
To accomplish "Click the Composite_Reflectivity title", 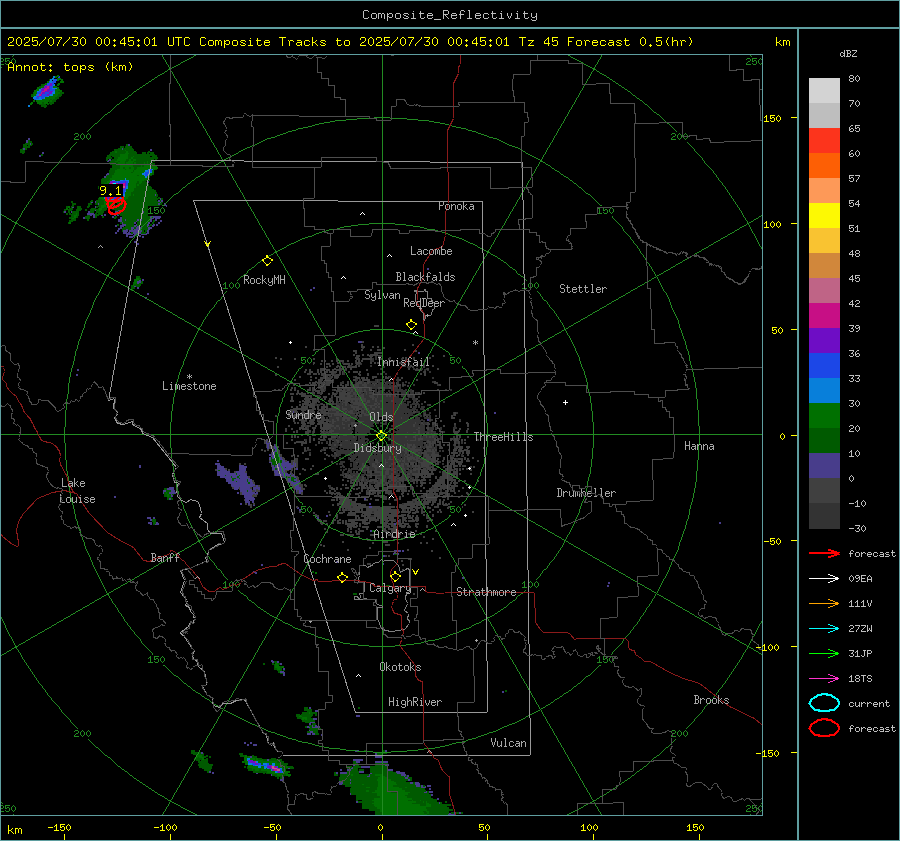I will (x=450, y=15).
